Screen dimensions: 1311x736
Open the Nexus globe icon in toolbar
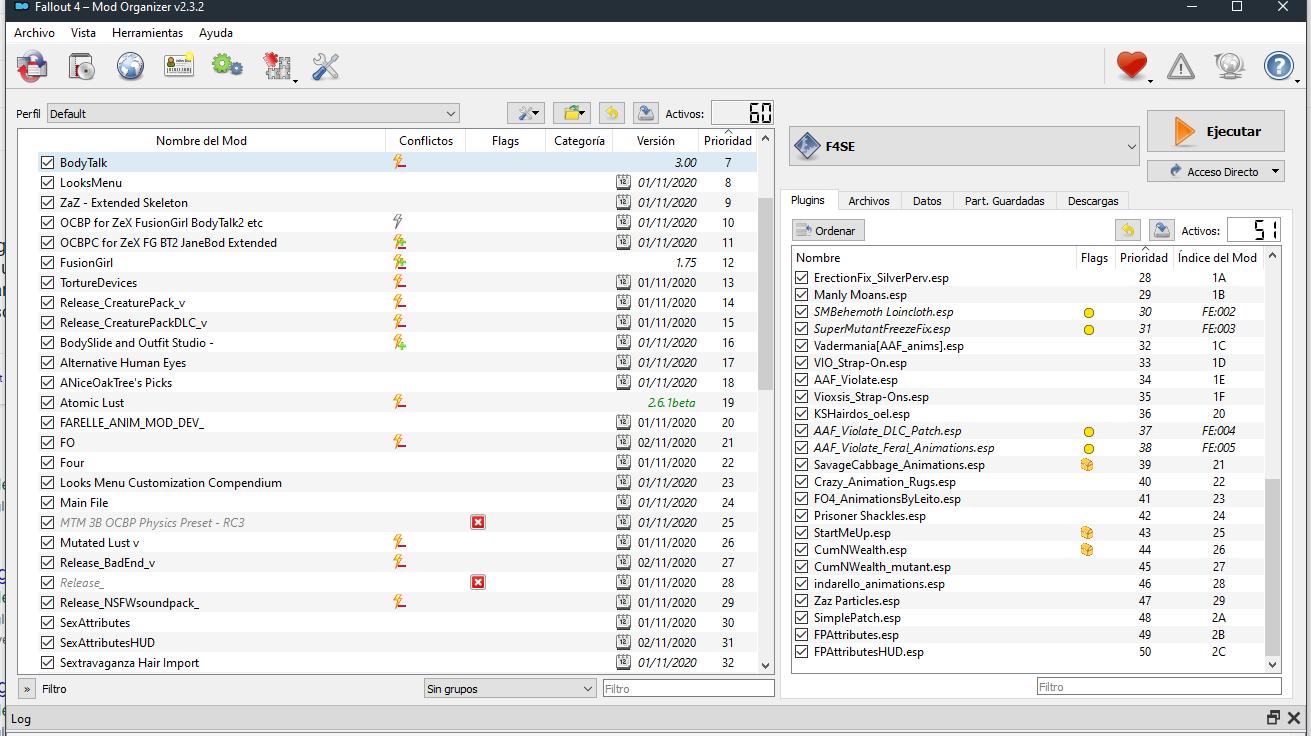pyautogui.click(x=130, y=67)
